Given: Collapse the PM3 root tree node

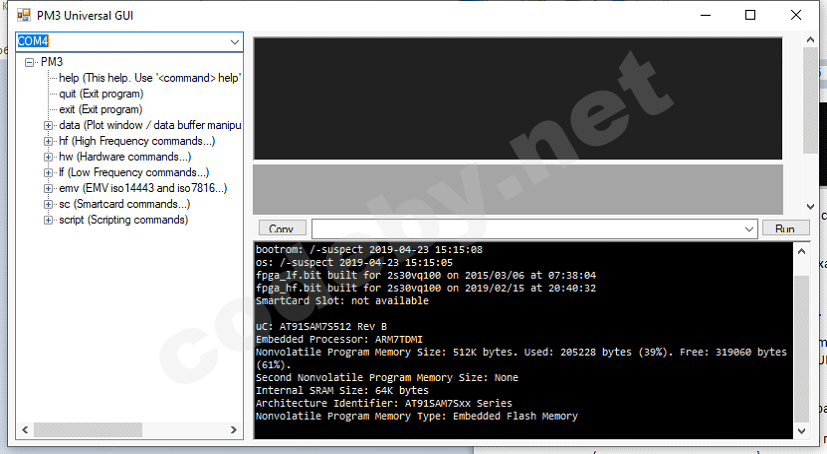Looking at the screenshot, I should 30,62.
